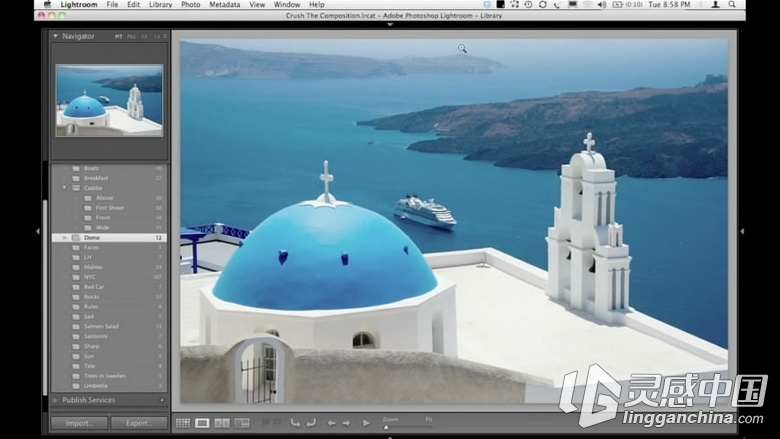
Task: Switch to Grid view in toolbar
Action: pyautogui.click(x=183, y=423)
